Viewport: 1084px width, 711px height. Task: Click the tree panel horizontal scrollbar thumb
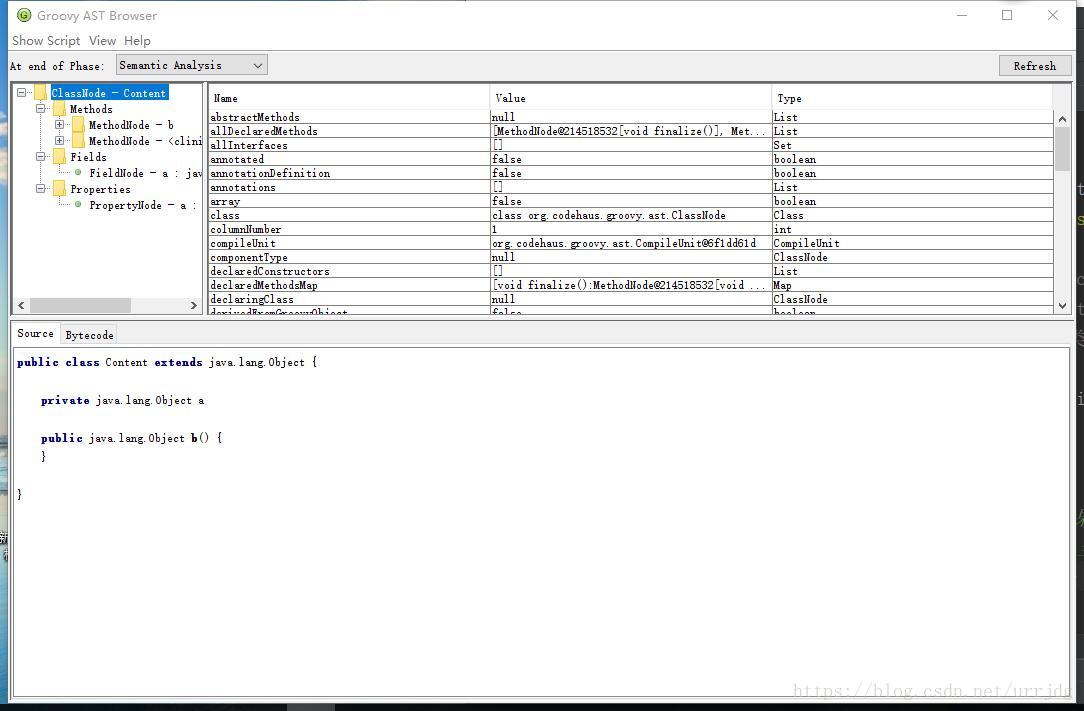(80, 305)
